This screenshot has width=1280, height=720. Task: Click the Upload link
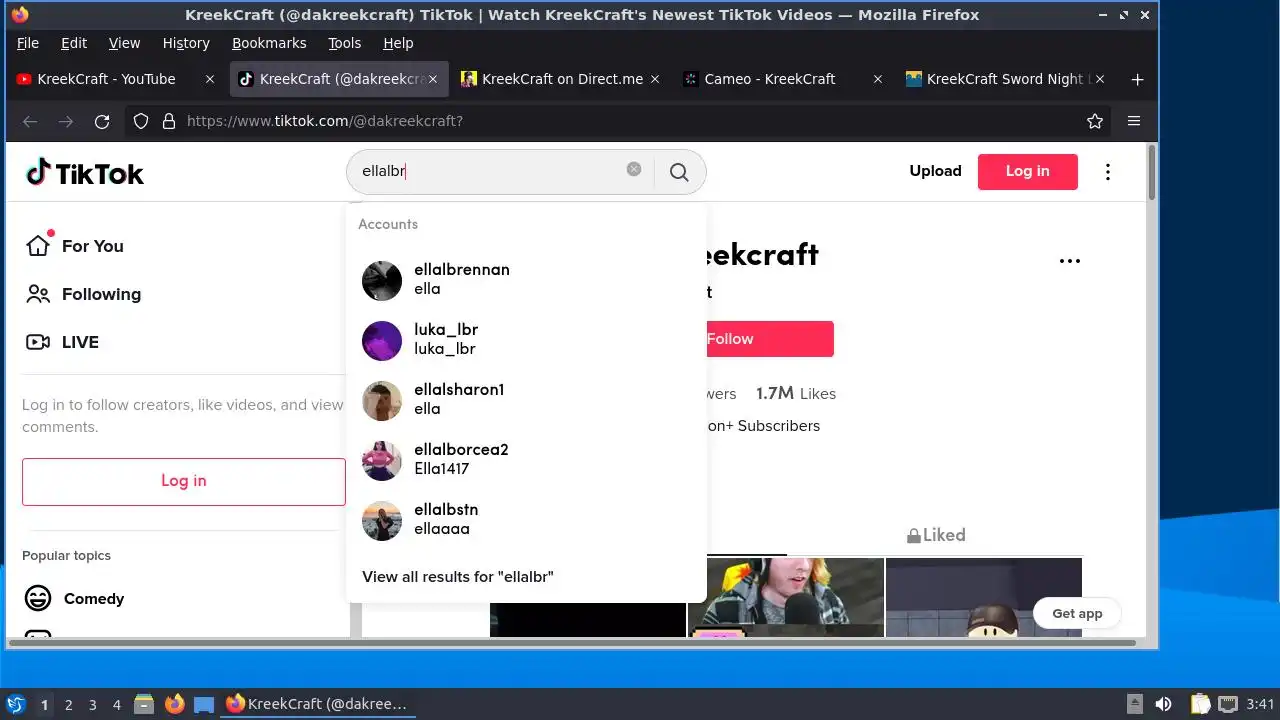(x=935, y=171)
